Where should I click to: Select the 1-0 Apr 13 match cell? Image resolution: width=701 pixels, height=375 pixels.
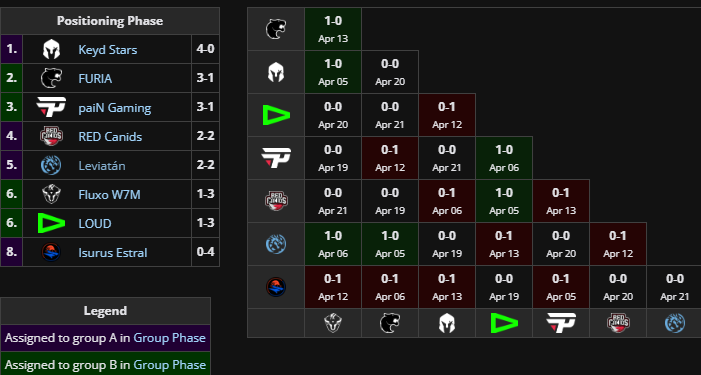pos(333,29)
